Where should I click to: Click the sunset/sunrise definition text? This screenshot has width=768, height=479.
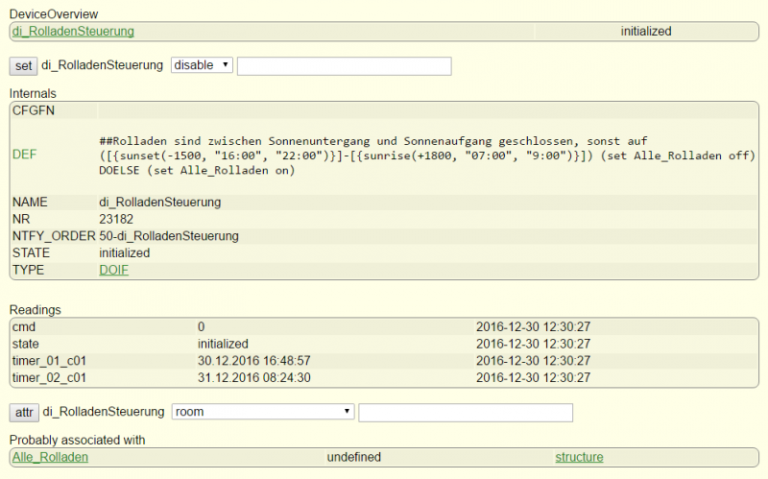tap(427, 156)
